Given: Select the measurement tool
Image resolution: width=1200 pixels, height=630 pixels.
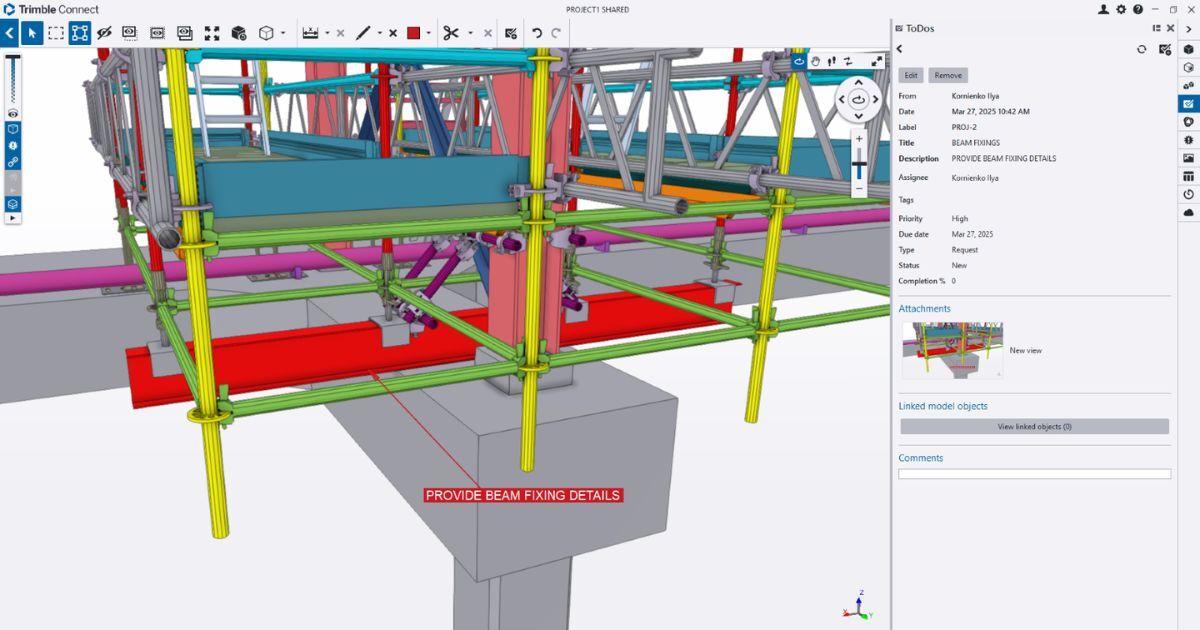Looking at the screenshot, I should [310, 32].
